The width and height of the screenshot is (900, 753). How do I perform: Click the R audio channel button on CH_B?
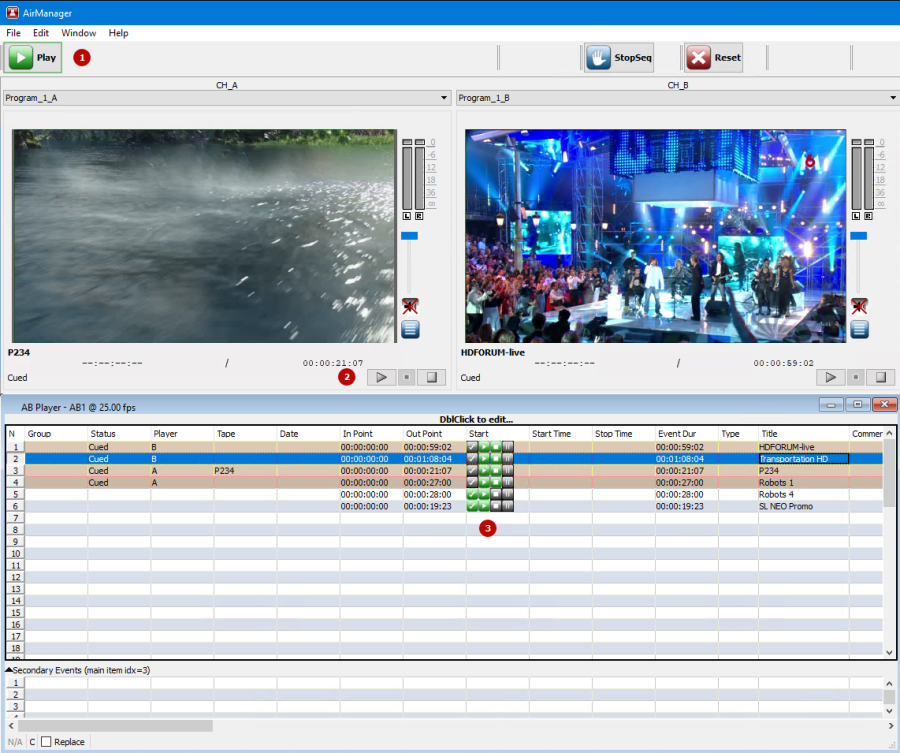click(868, 216)
